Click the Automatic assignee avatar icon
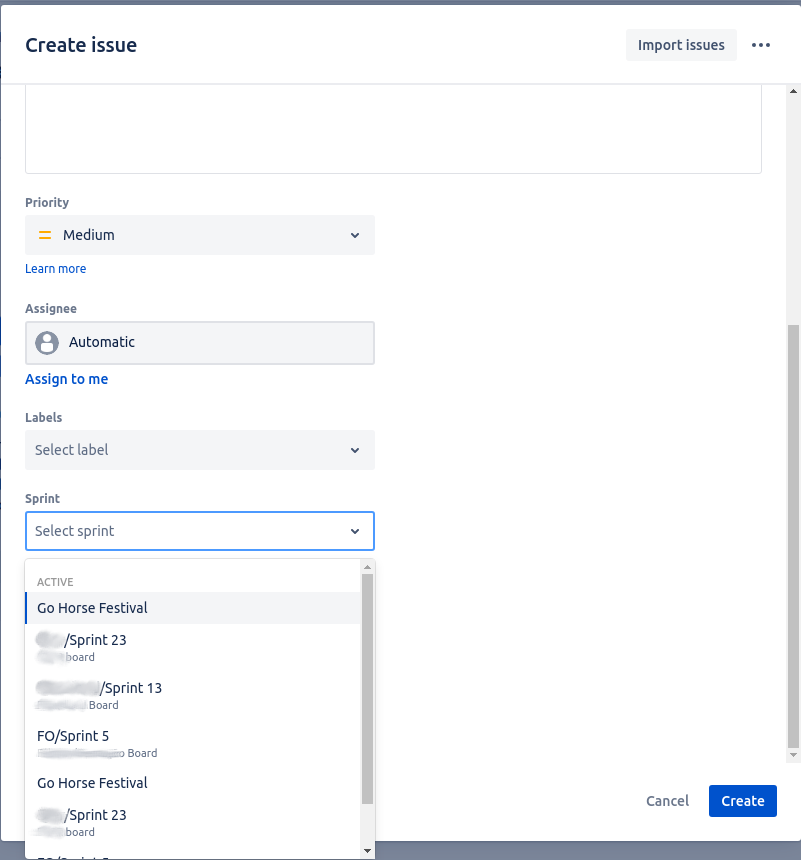Screen dimensions: 801x860 (x=46, y=343)
